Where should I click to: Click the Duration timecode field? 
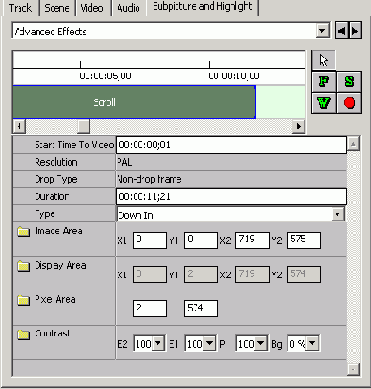(x=231, y=196)
